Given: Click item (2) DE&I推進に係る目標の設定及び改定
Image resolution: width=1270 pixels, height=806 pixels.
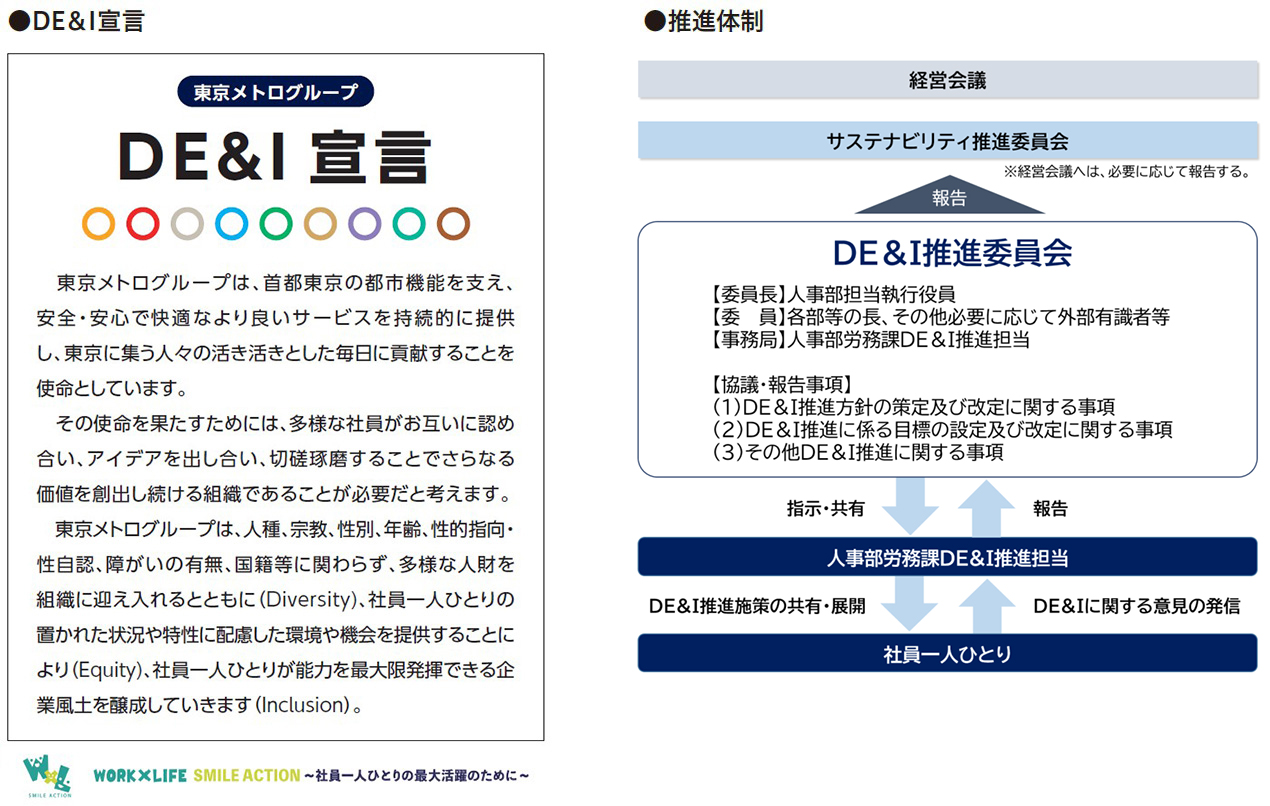Looking at the screenshot, I should pyautogui.click(x=943, y=430).
